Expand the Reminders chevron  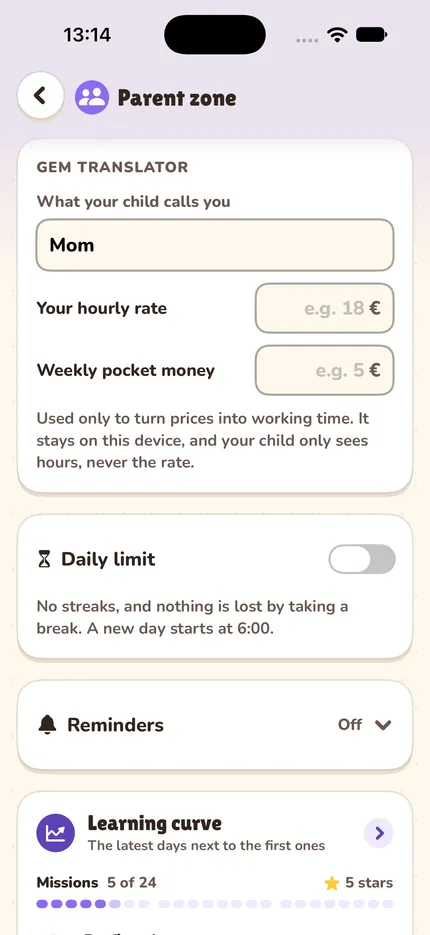tap(382, 725)
